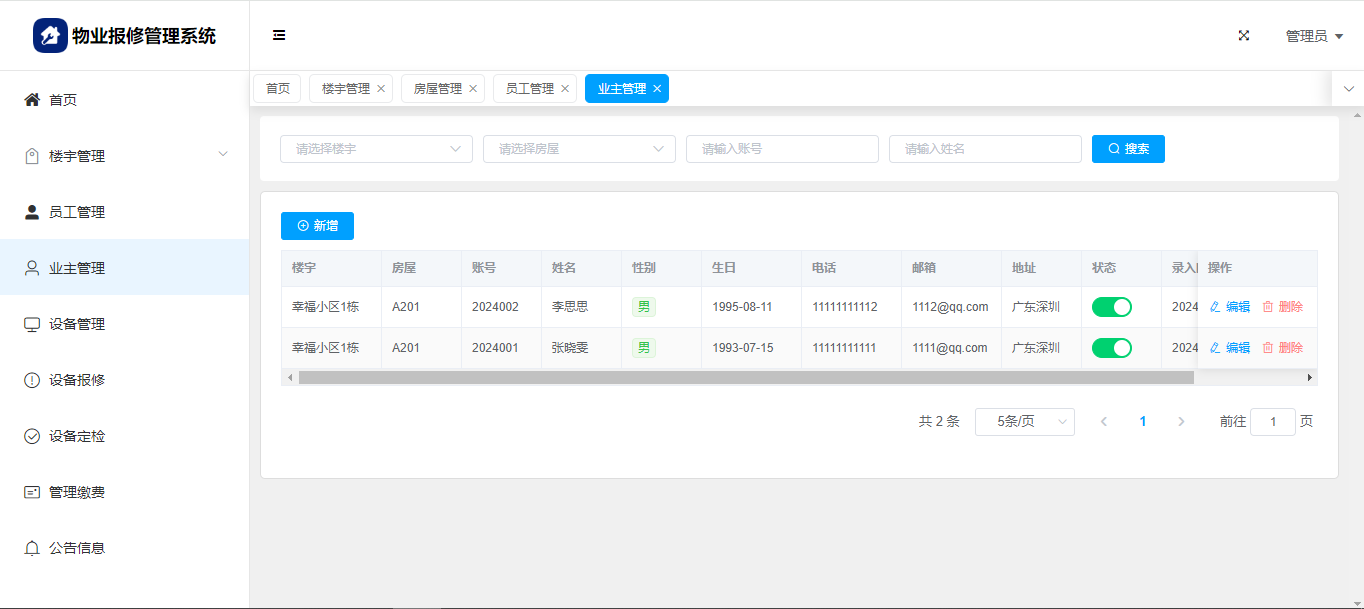The height and width of the screenshot is (609, 1364).
Task: Click the home icon in sidebar
Action: click(32, 100)
